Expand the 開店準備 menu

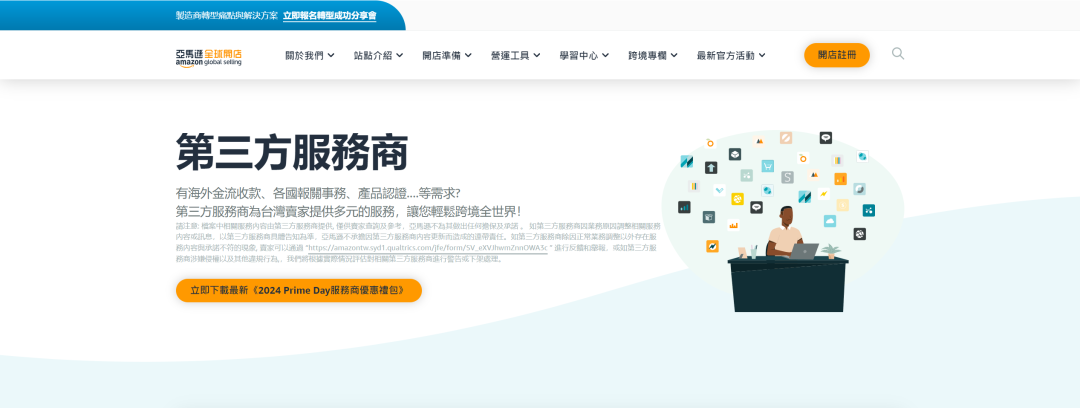447,55
